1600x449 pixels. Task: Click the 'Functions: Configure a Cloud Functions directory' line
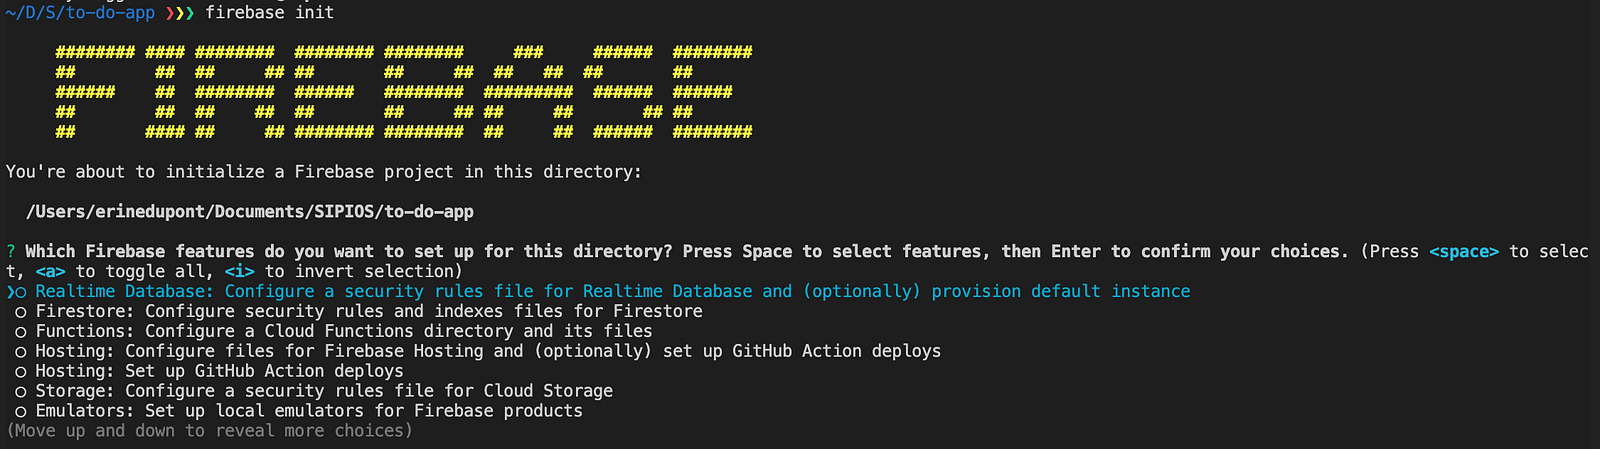coord(344,331)
